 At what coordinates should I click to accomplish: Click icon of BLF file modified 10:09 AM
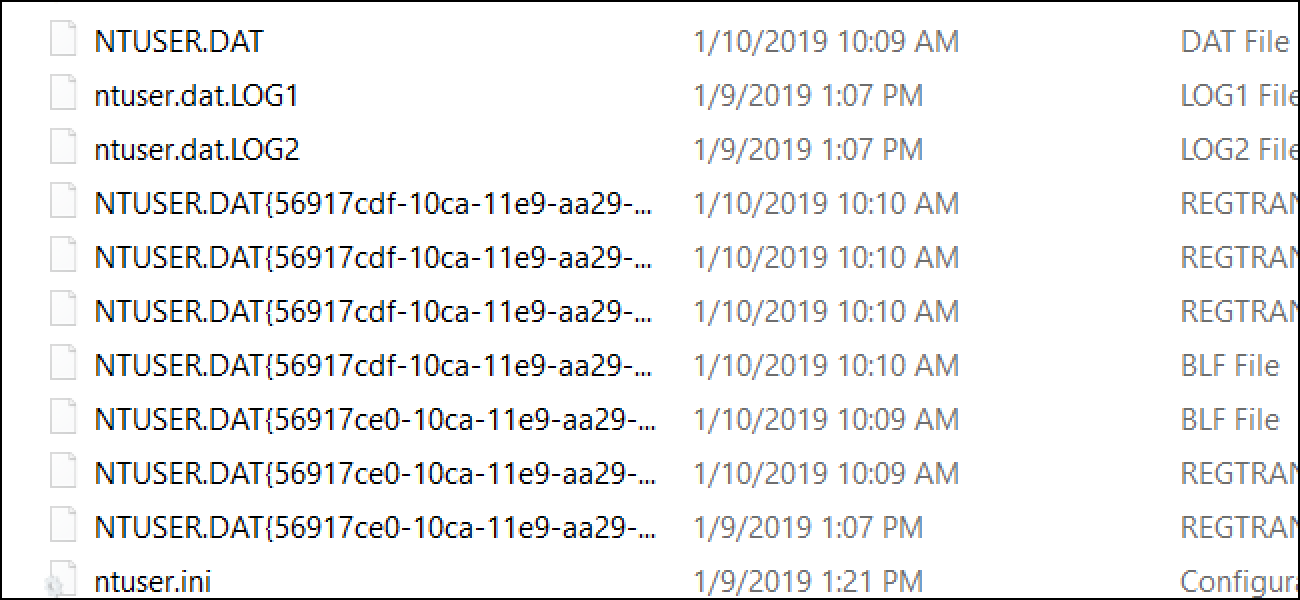tap(63, 420)
